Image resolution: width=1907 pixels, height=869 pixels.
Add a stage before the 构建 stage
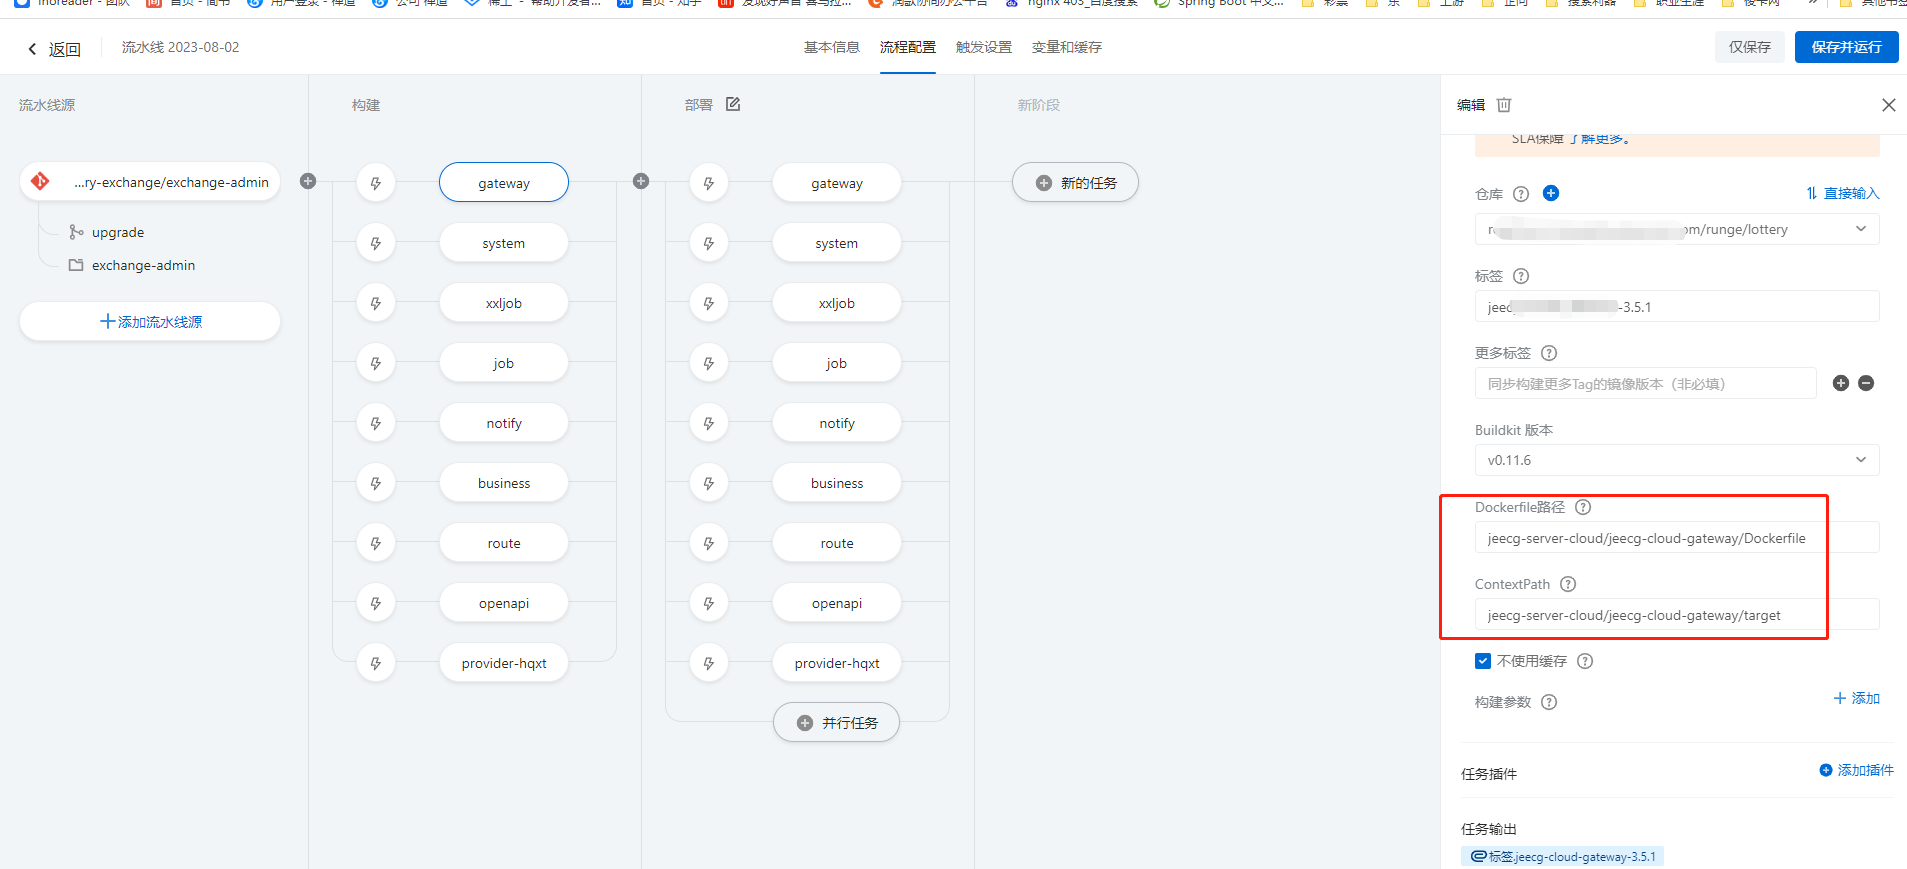coord(308,181)
